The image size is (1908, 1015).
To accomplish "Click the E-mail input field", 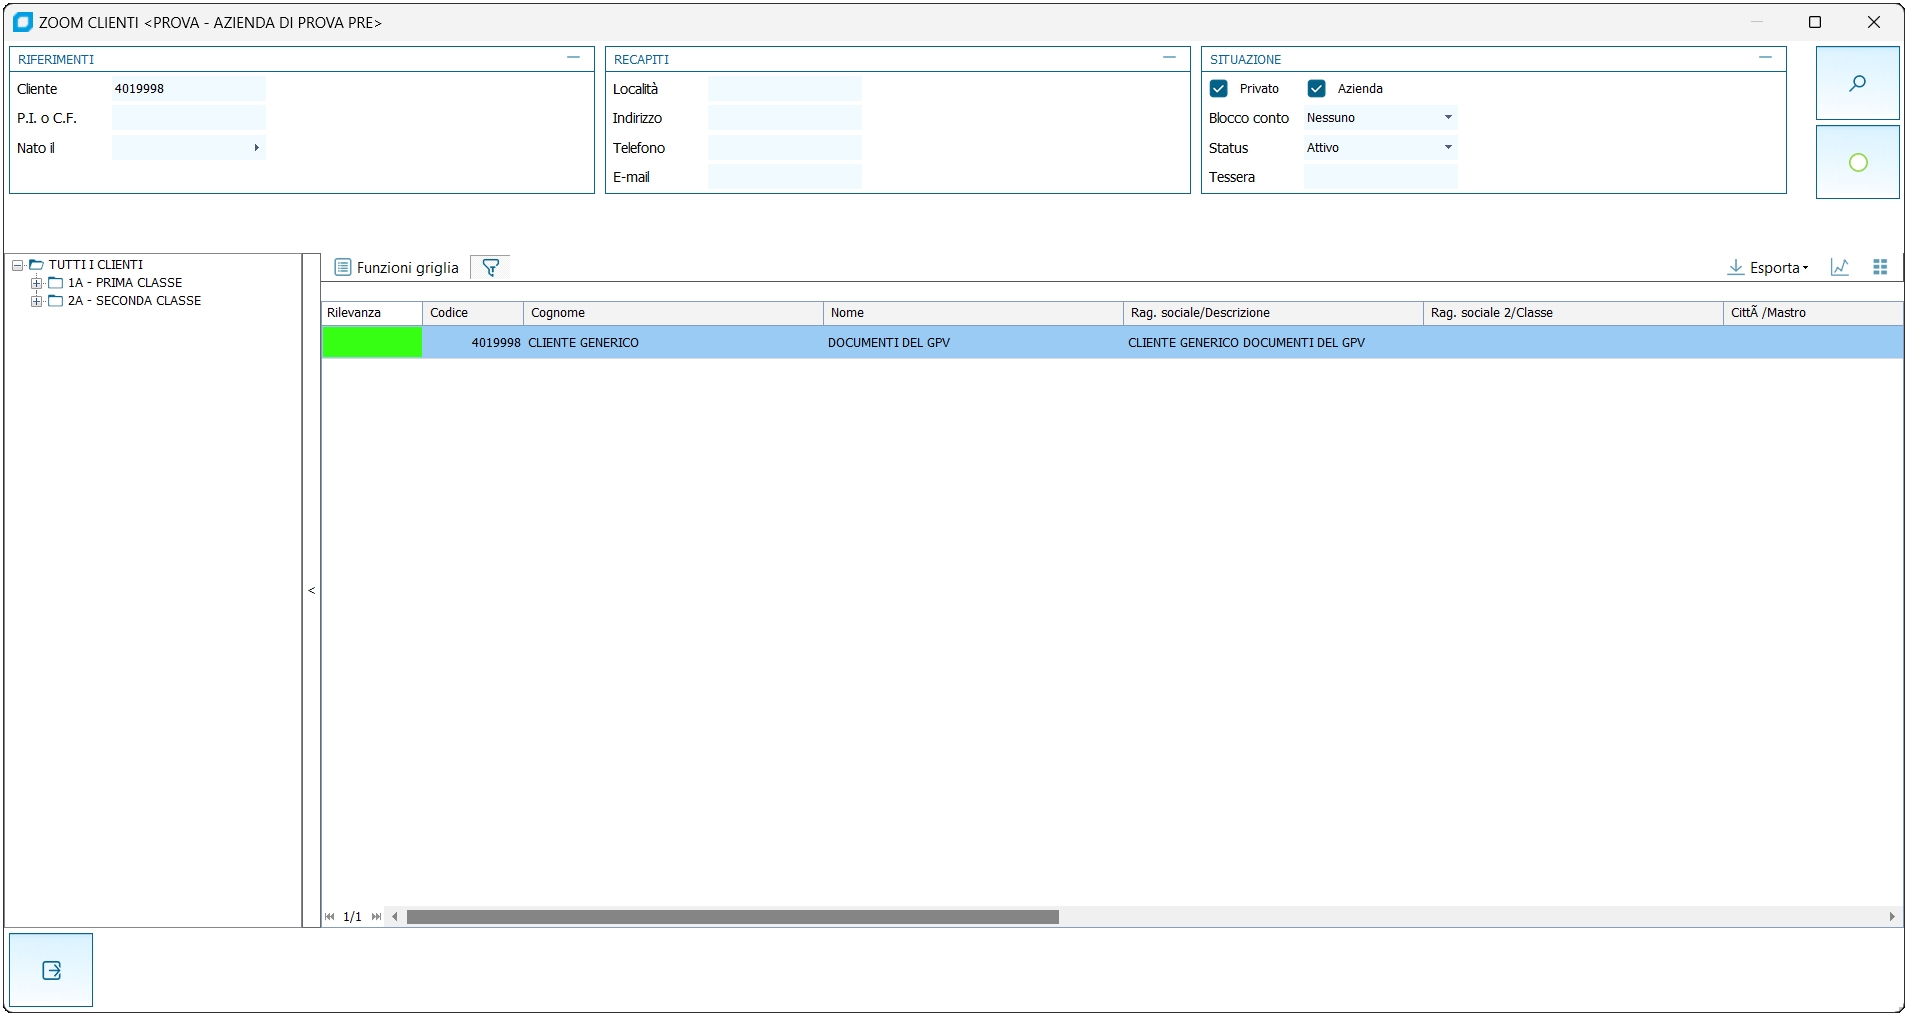I will (x=784, y=177).
